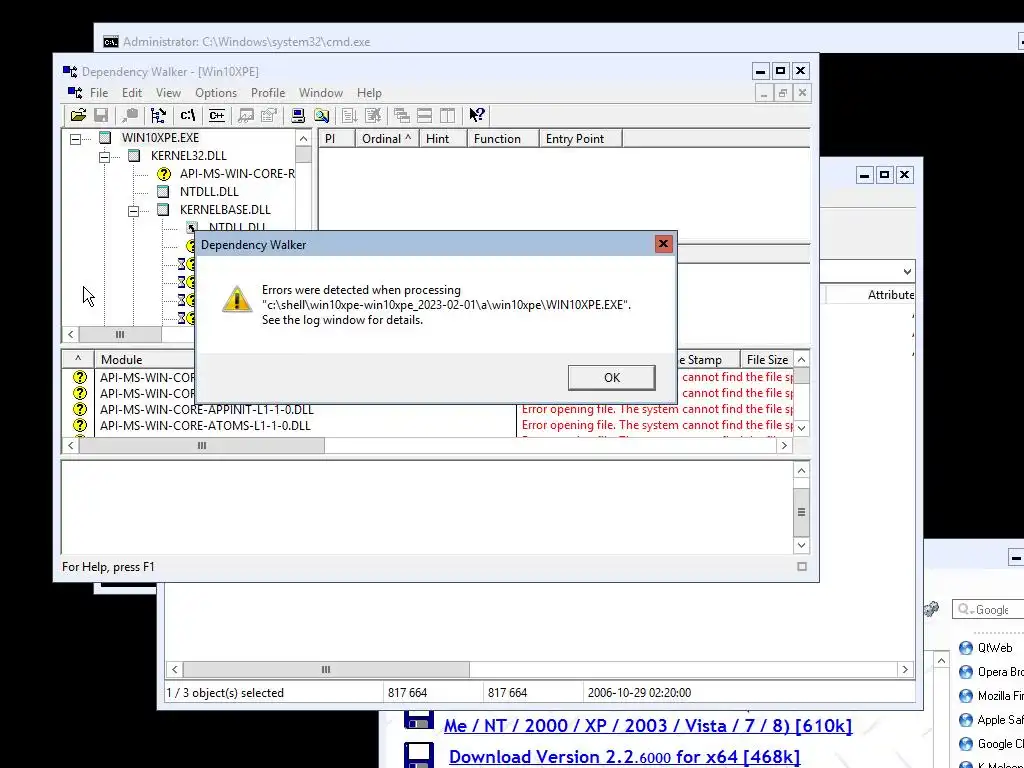Click the Download Version 2.2.6000 for x64 link
Image resolution: width=1024 pixels, height=768 pixels.
[624, 756]
